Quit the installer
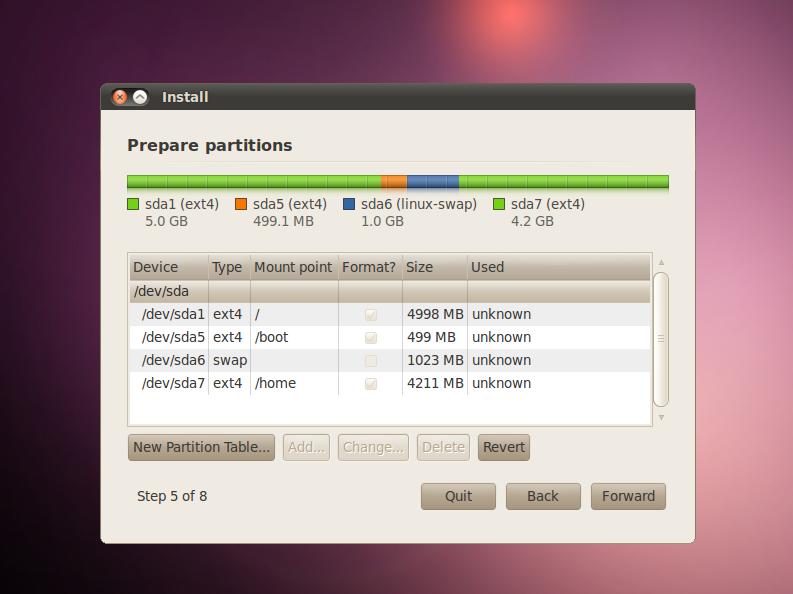This screenshot has height=594, width=793. (458, 496)
